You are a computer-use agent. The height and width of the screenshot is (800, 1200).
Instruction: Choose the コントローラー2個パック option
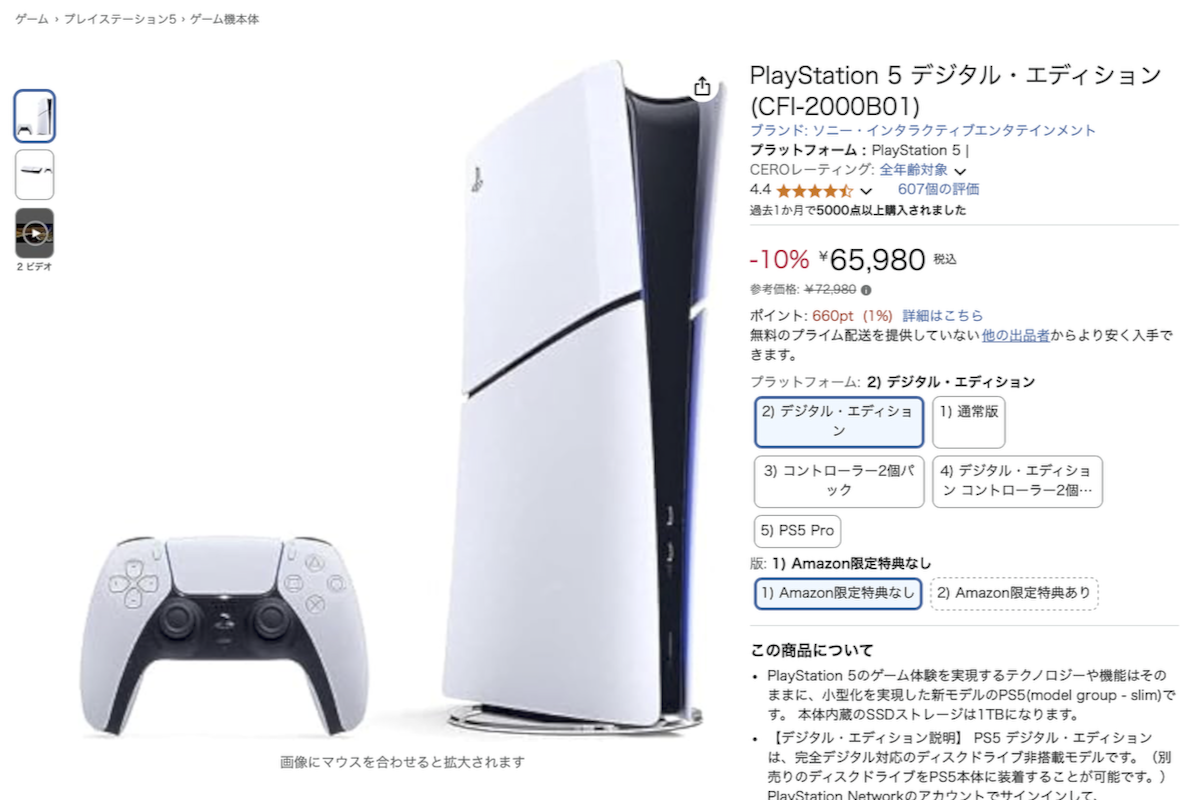839,481
